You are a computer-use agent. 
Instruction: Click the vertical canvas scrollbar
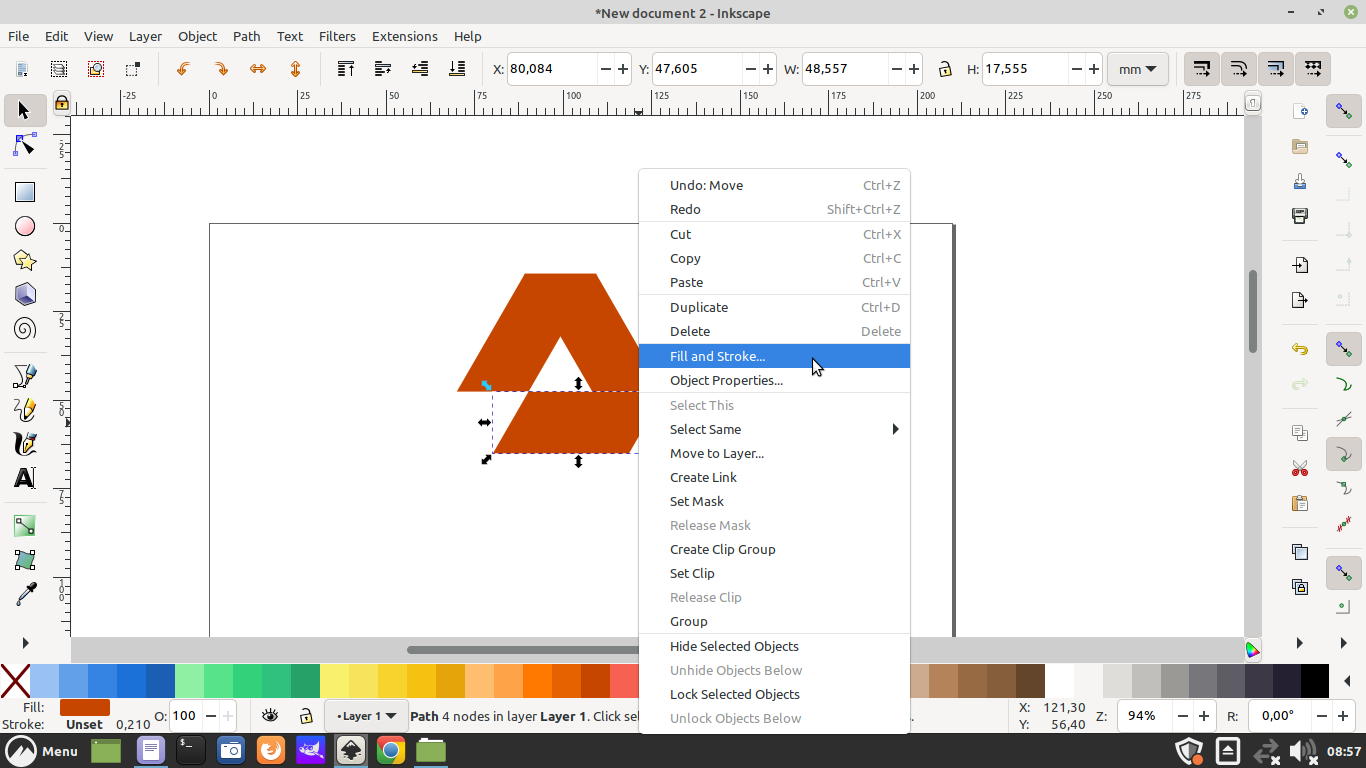point(1253,312)
